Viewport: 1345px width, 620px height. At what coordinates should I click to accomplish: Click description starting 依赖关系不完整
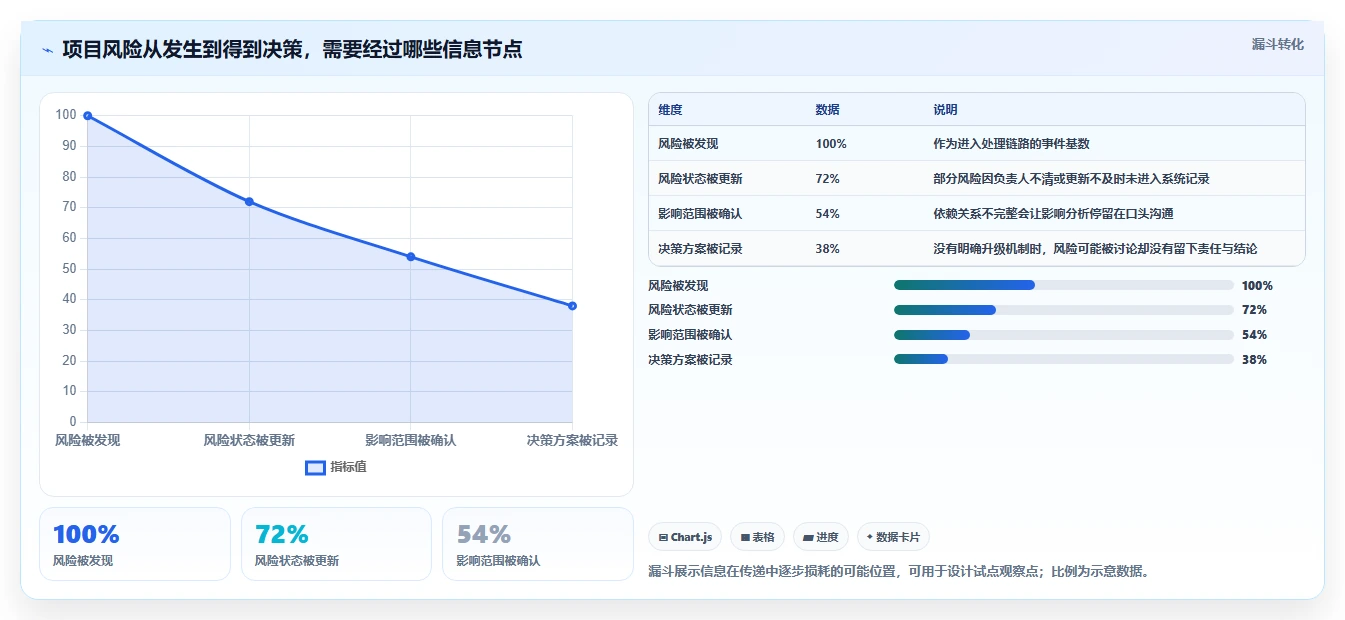coord(1053,214)
